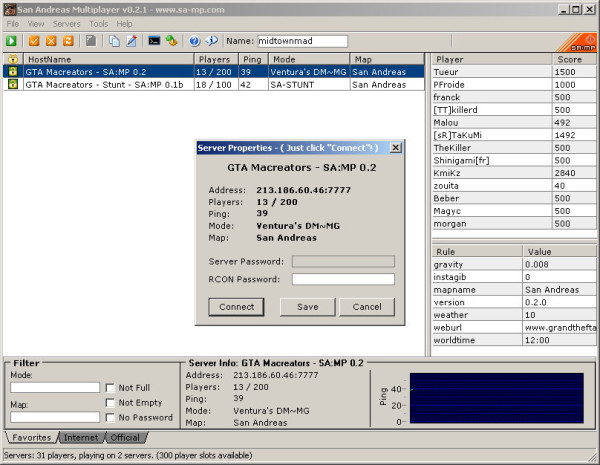Click the Rule column header
The height and width of the screenshot is (465, 600).
[477, 252]
